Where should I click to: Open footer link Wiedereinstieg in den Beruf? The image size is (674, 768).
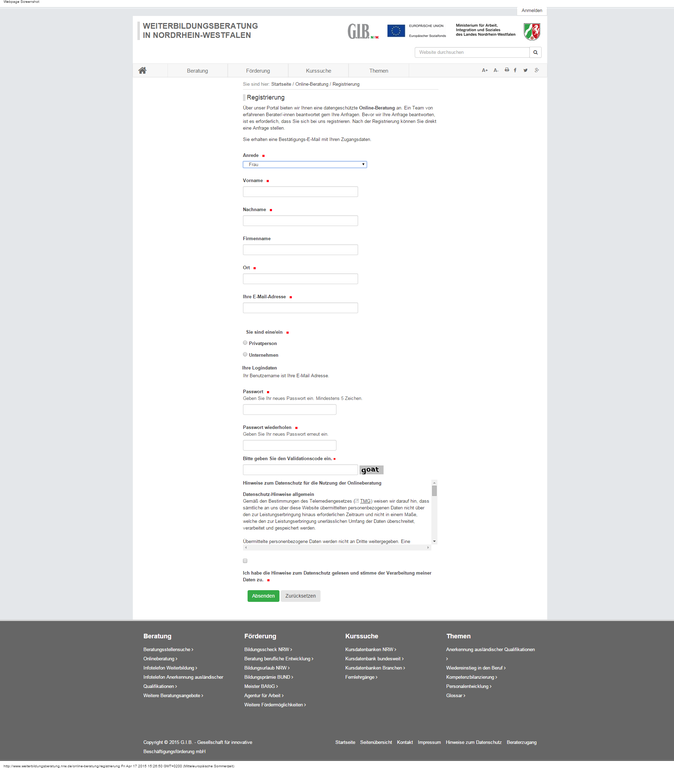tap(476, 668)
